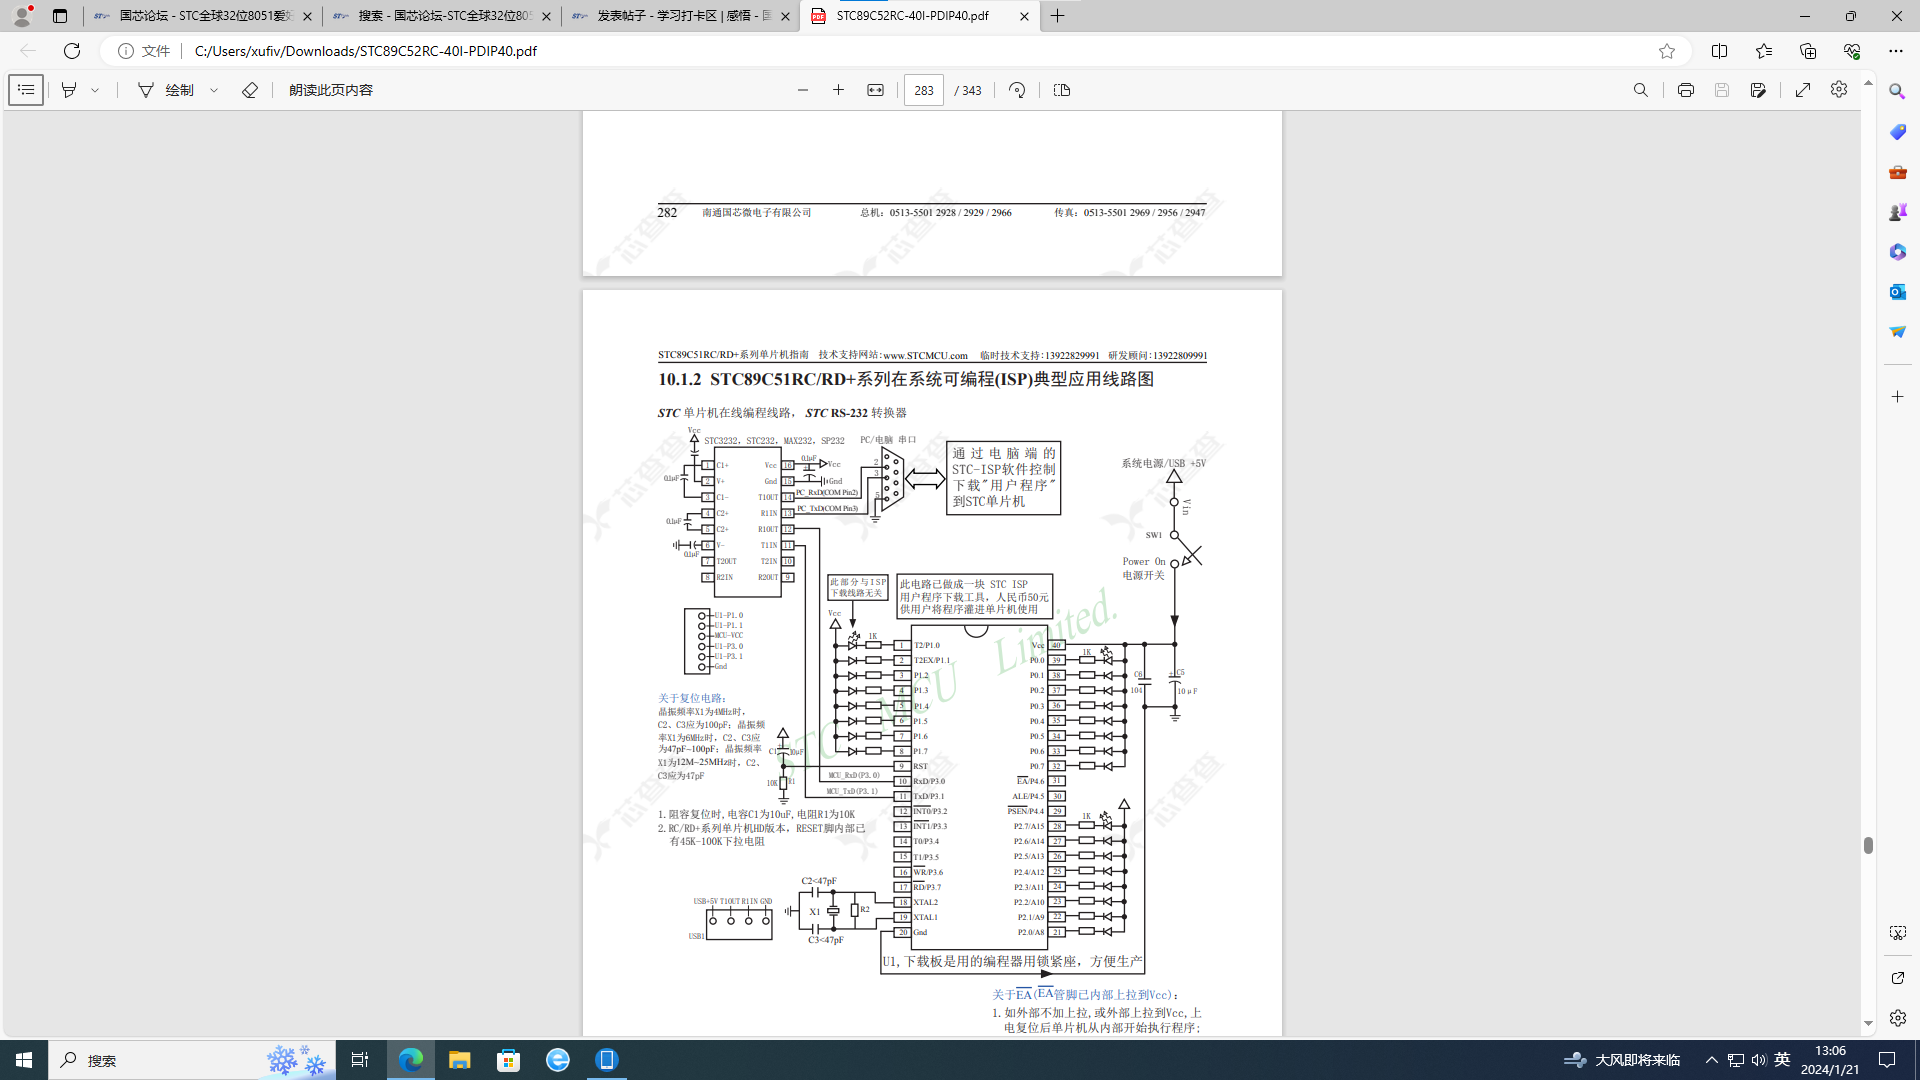Open Windows Start menu
Image resolution: width=1920 pixels, height=1080 pixels.
[24, 1060]
